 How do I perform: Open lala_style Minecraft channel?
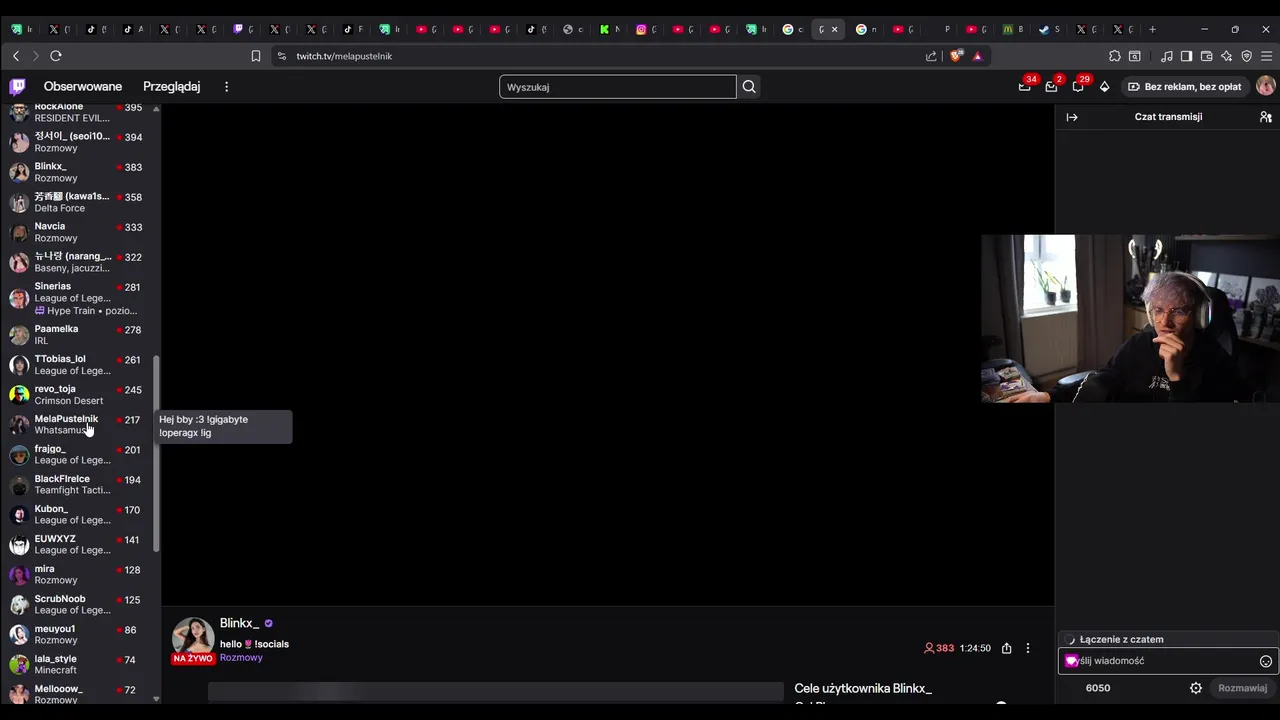pos(79,664)
